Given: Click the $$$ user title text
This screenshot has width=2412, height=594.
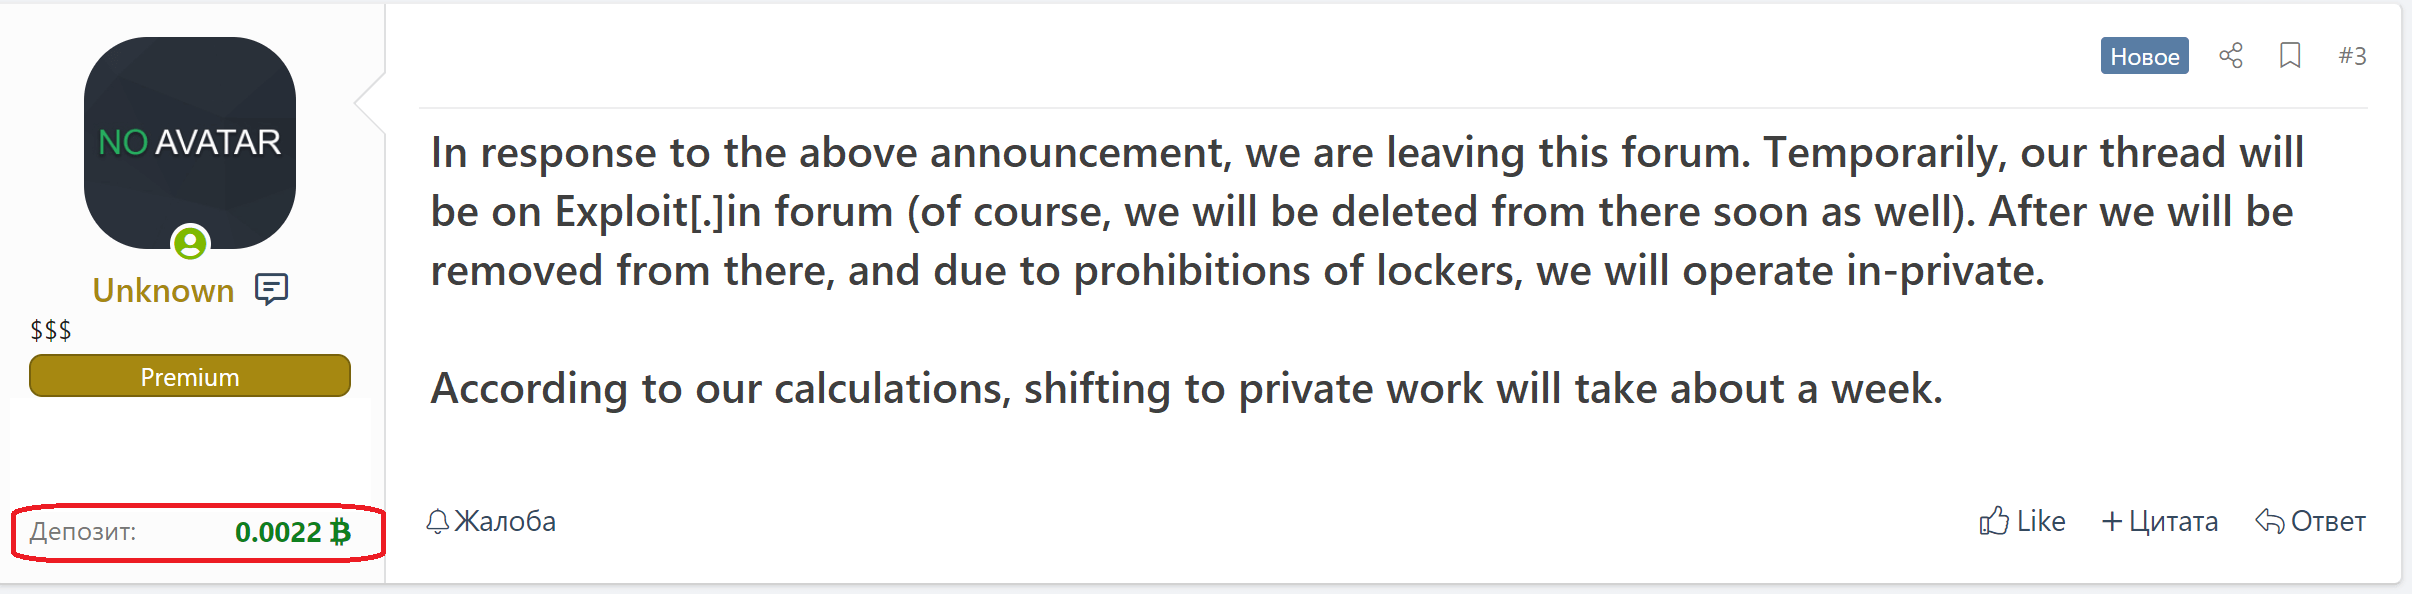Looking at the screenshot, I should [51, 330].
